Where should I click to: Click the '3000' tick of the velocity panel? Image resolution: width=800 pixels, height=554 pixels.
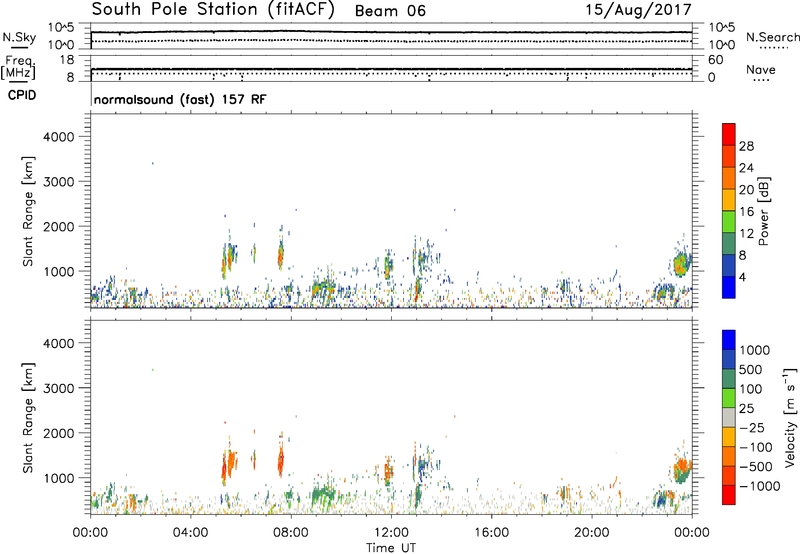coord(58,388)
